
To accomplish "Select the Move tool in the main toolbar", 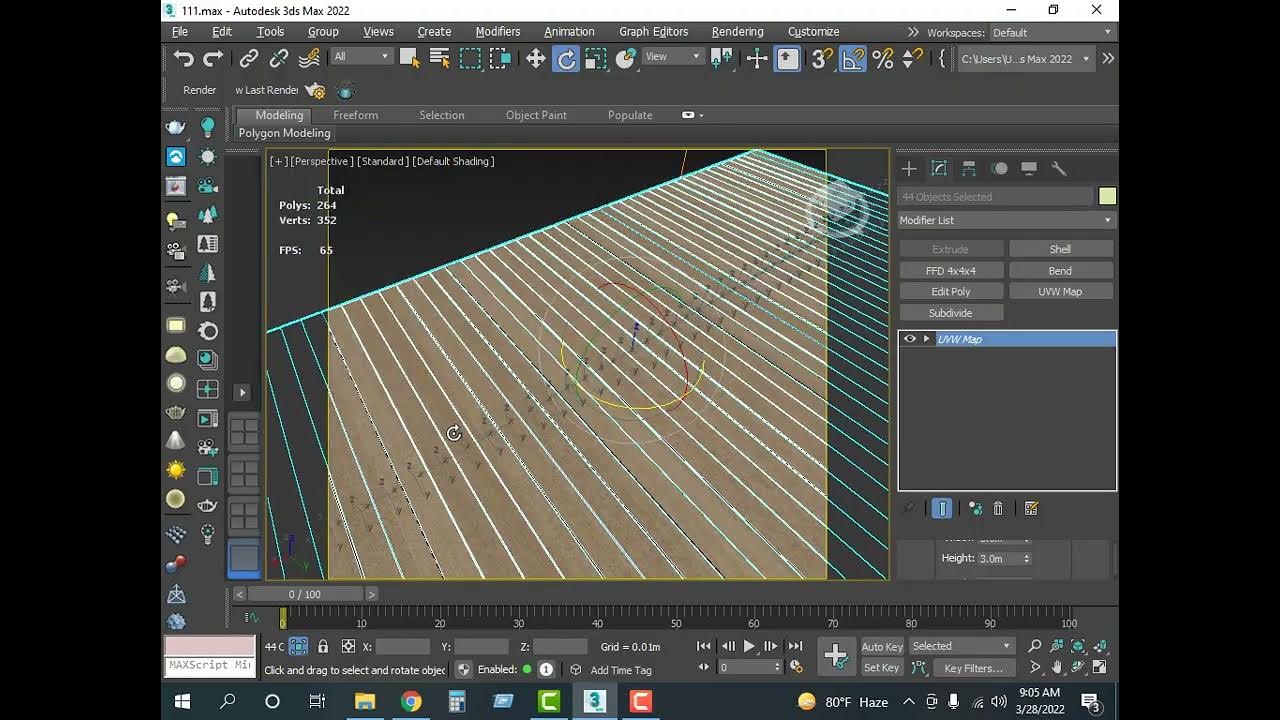I will click(x=536, y=59).
